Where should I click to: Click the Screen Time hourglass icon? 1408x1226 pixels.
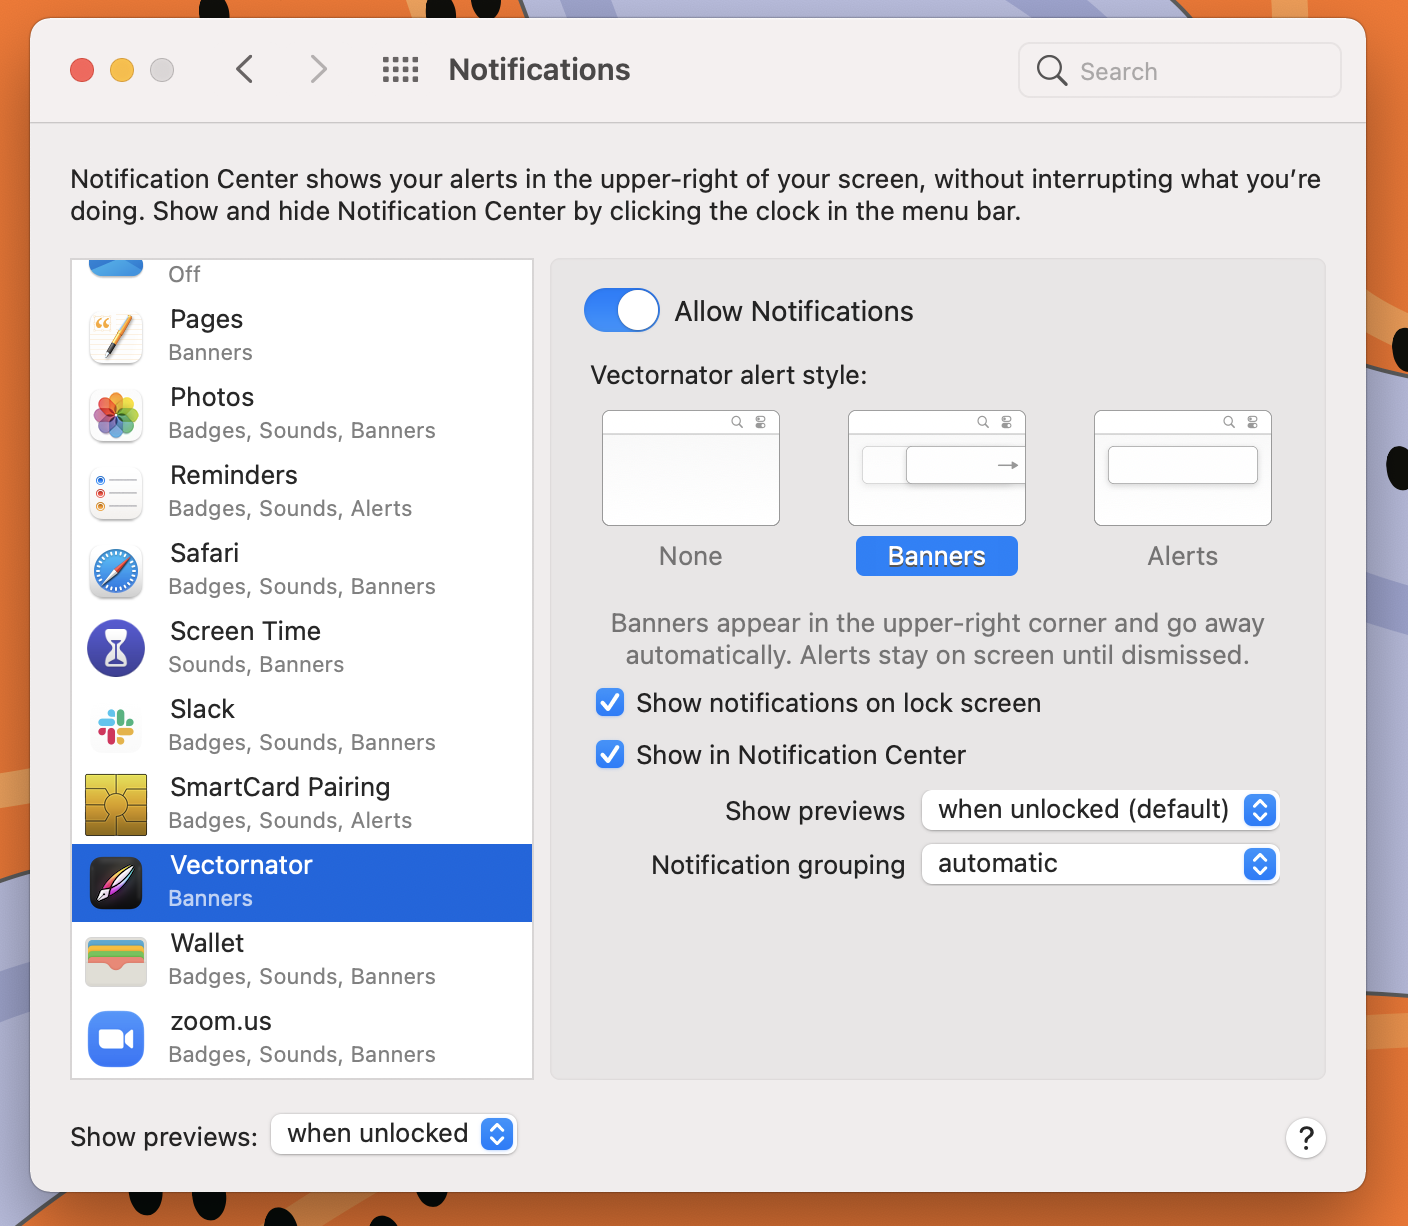[116, 649]
